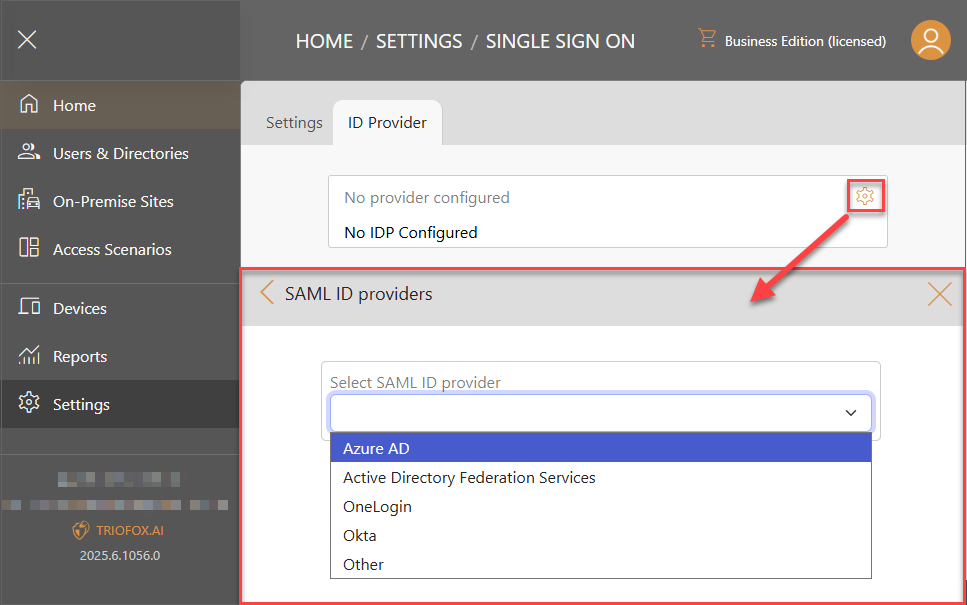Close the SAML ID providers panel
The width and height of the screenshot is (967, 605).
[x=939, y=294]
